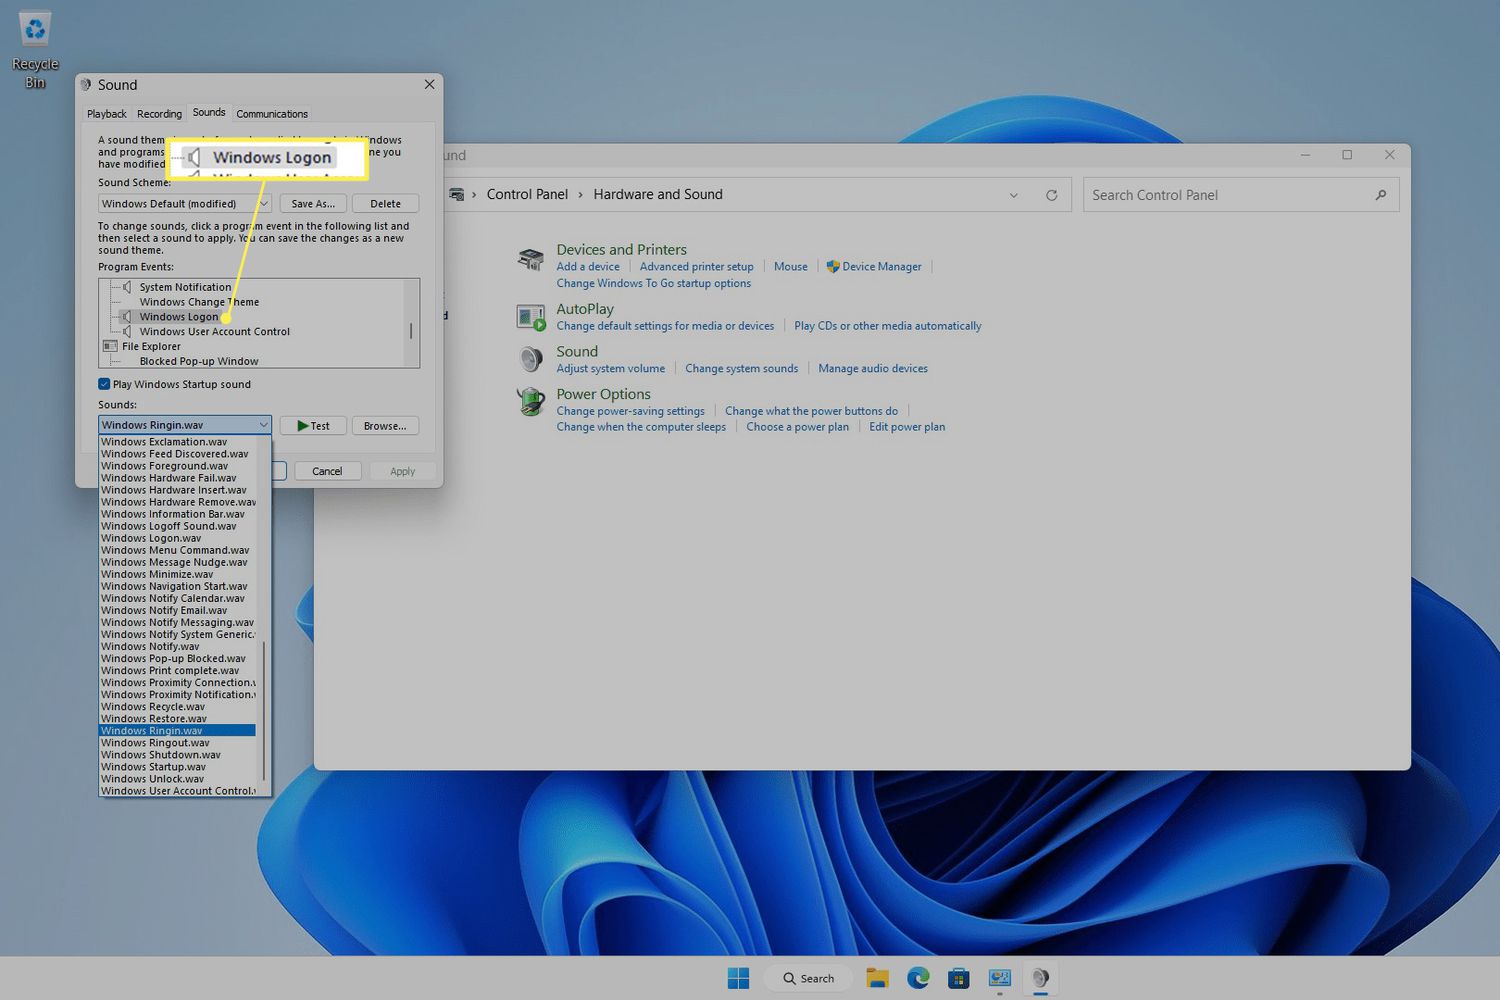
Task: Click the Sound speaker category icon
Action: pyautogui.click(x=530, y=359)
